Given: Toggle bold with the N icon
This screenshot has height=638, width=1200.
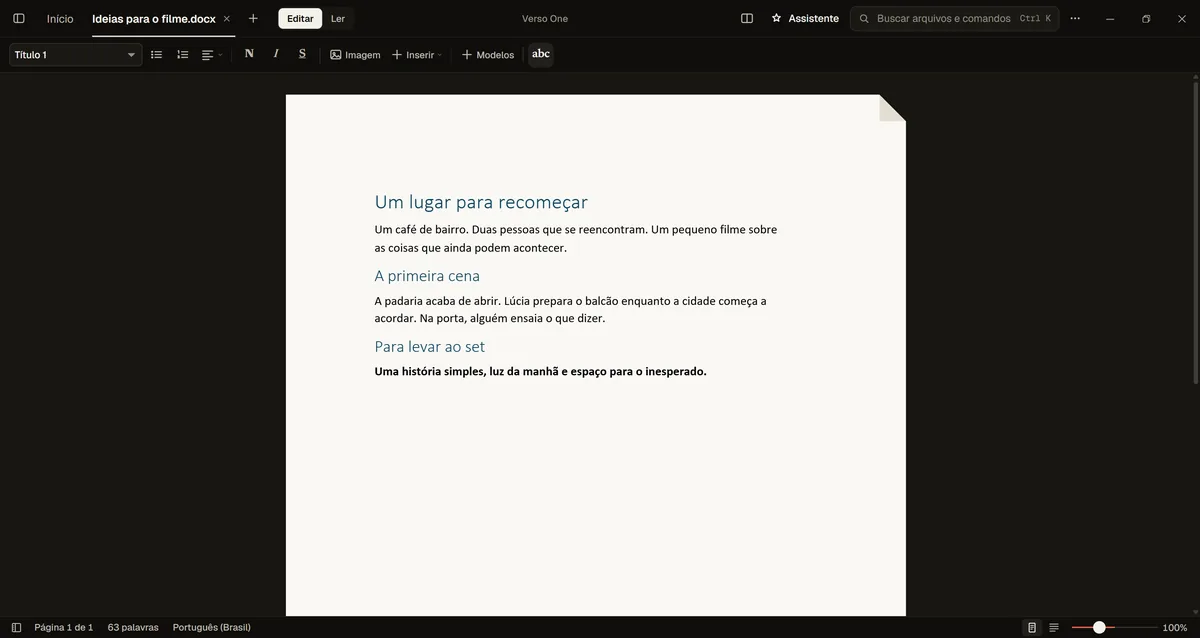Looking at the screenshot, I should coord(249,54).
